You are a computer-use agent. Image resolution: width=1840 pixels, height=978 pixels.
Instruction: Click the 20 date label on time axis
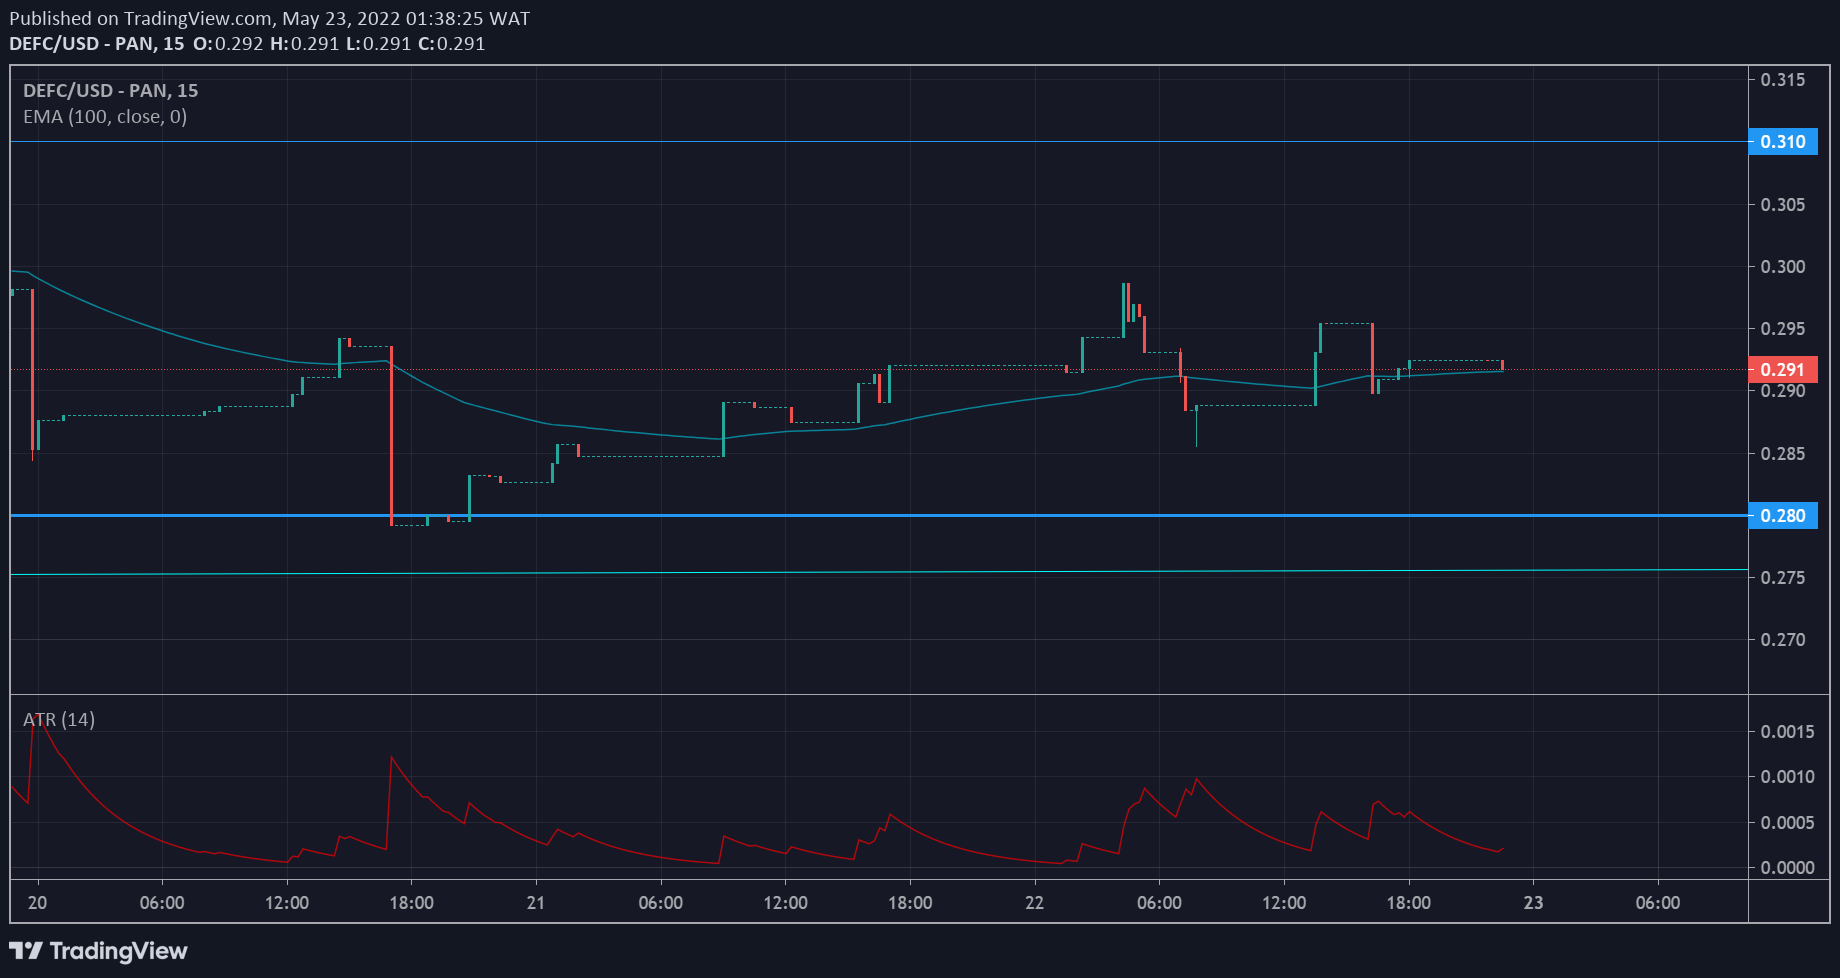click(38, 903)
